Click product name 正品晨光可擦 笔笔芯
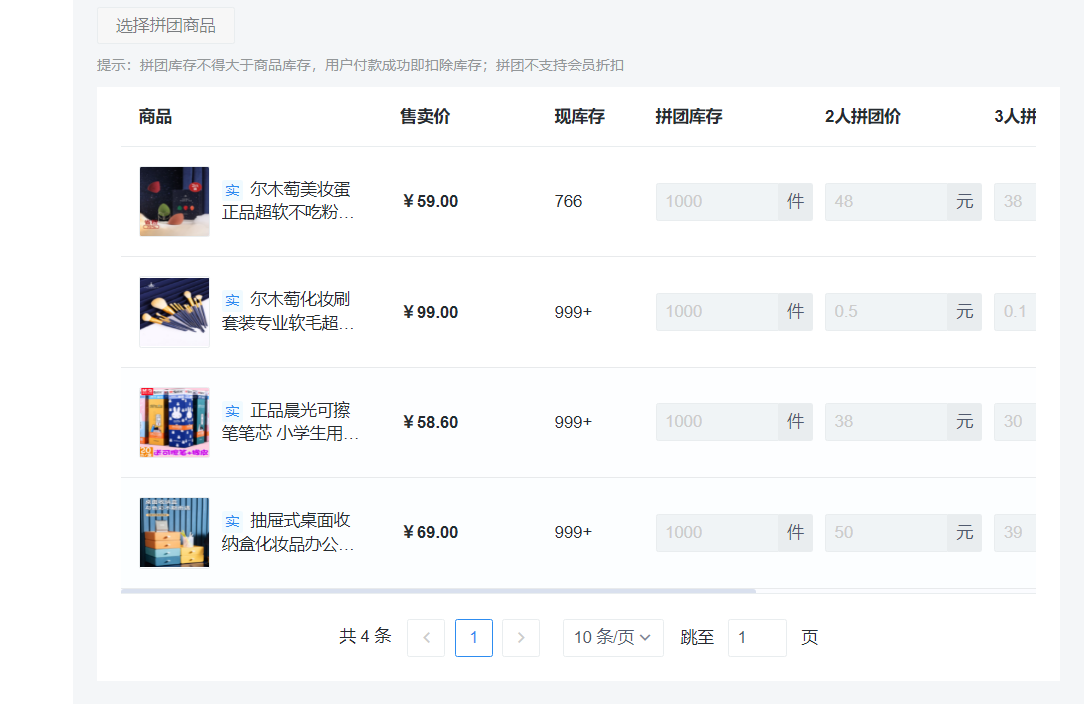Screen dimensions: 1089x704 [290, 421]
